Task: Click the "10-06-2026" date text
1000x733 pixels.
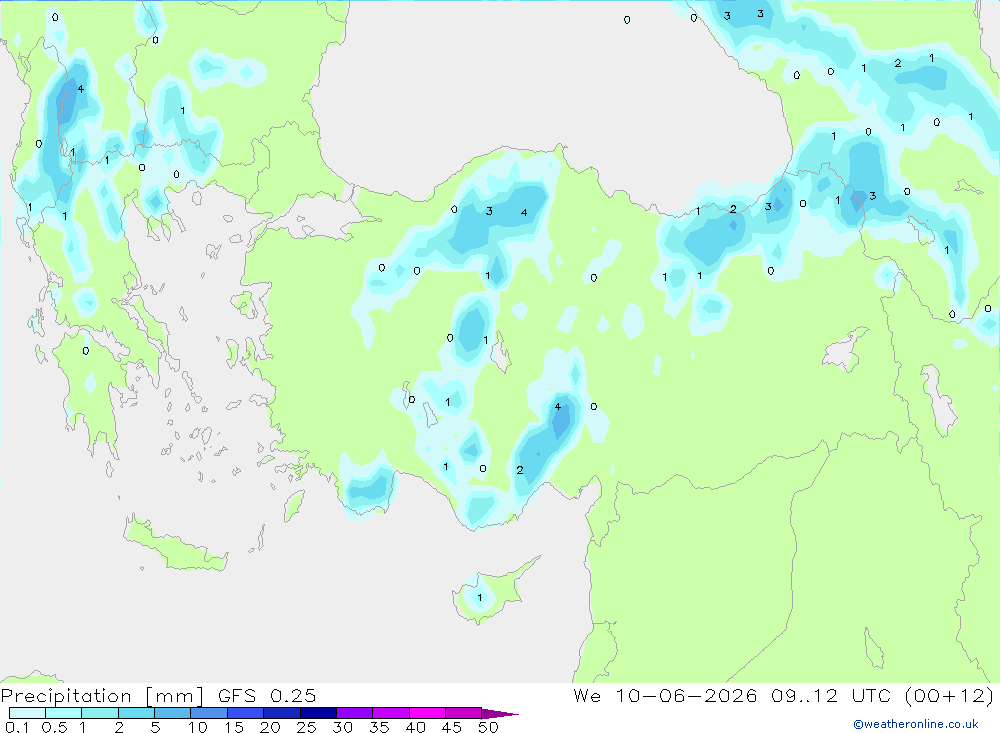Action: 686,696
